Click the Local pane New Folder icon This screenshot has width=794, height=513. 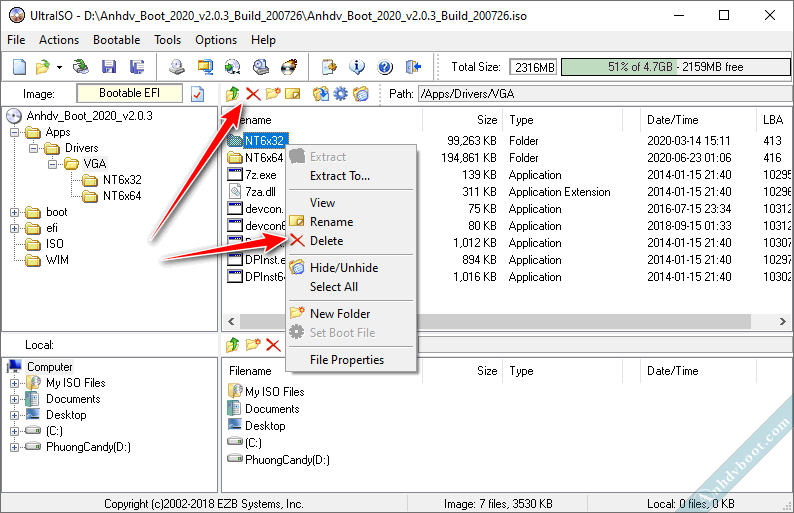coord(253,345)
